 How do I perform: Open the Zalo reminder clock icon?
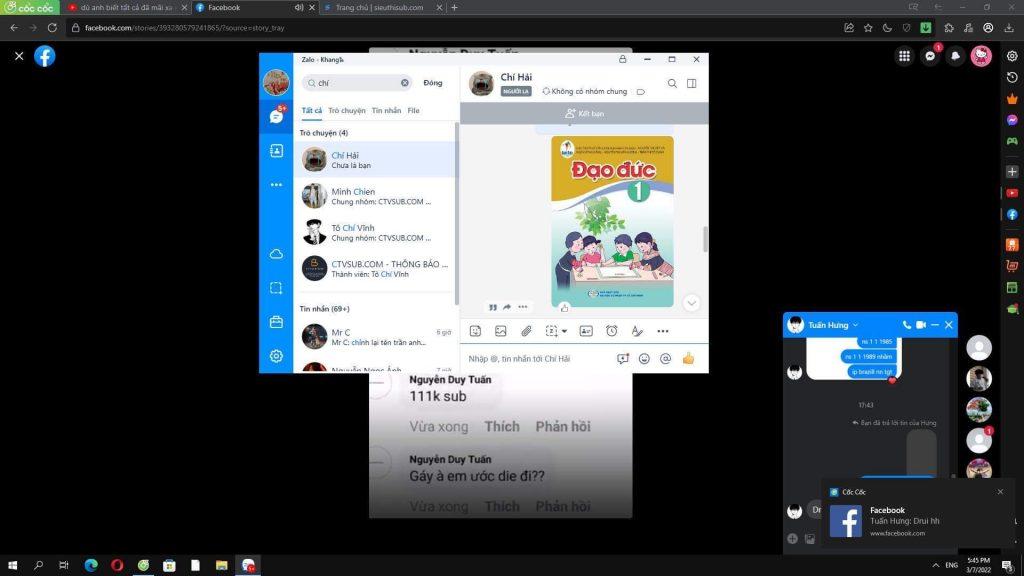click(x=612, y=331)
